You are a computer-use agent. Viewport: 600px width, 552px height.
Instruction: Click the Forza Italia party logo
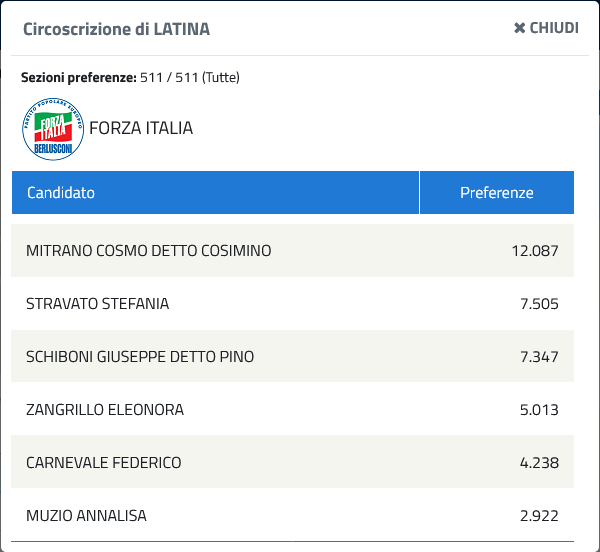pos(53,129)
